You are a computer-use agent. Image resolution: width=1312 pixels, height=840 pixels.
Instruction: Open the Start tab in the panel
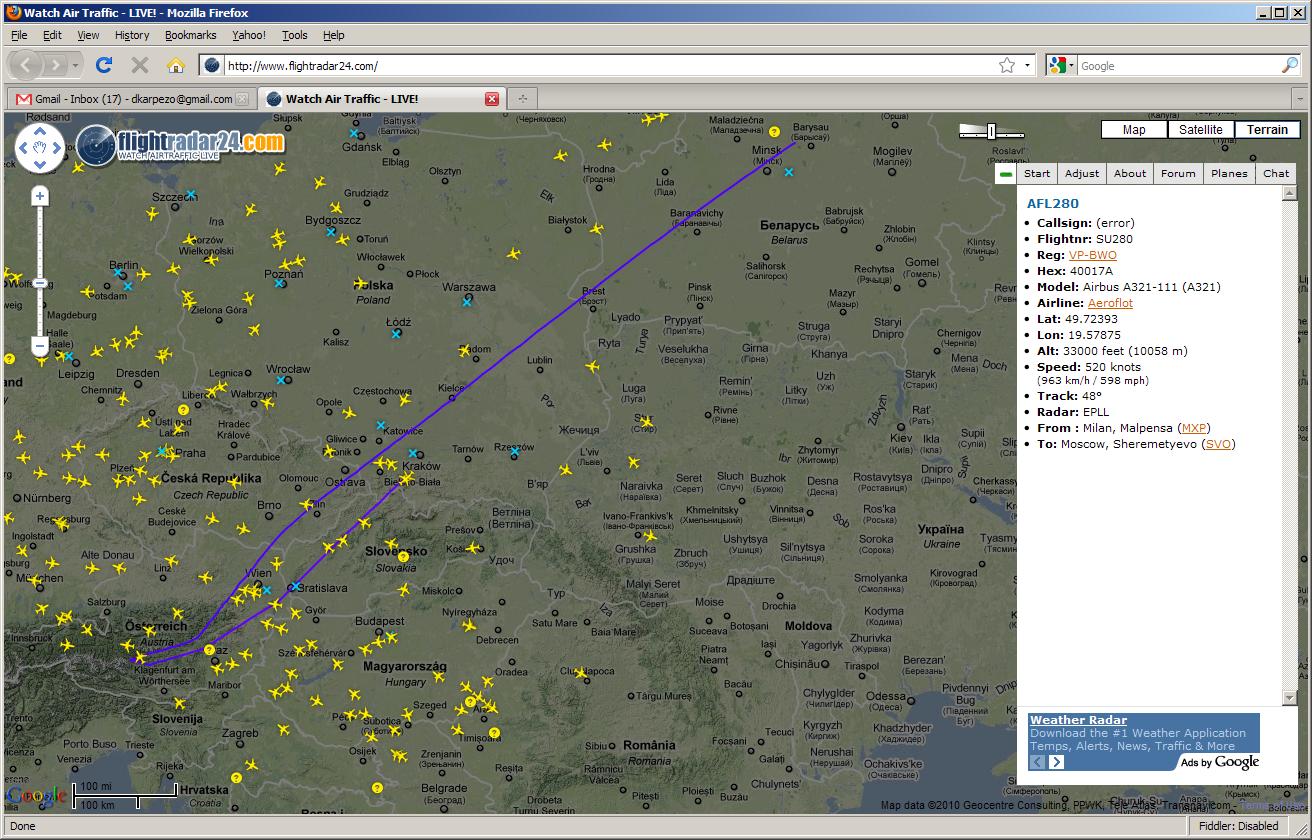1037,174
